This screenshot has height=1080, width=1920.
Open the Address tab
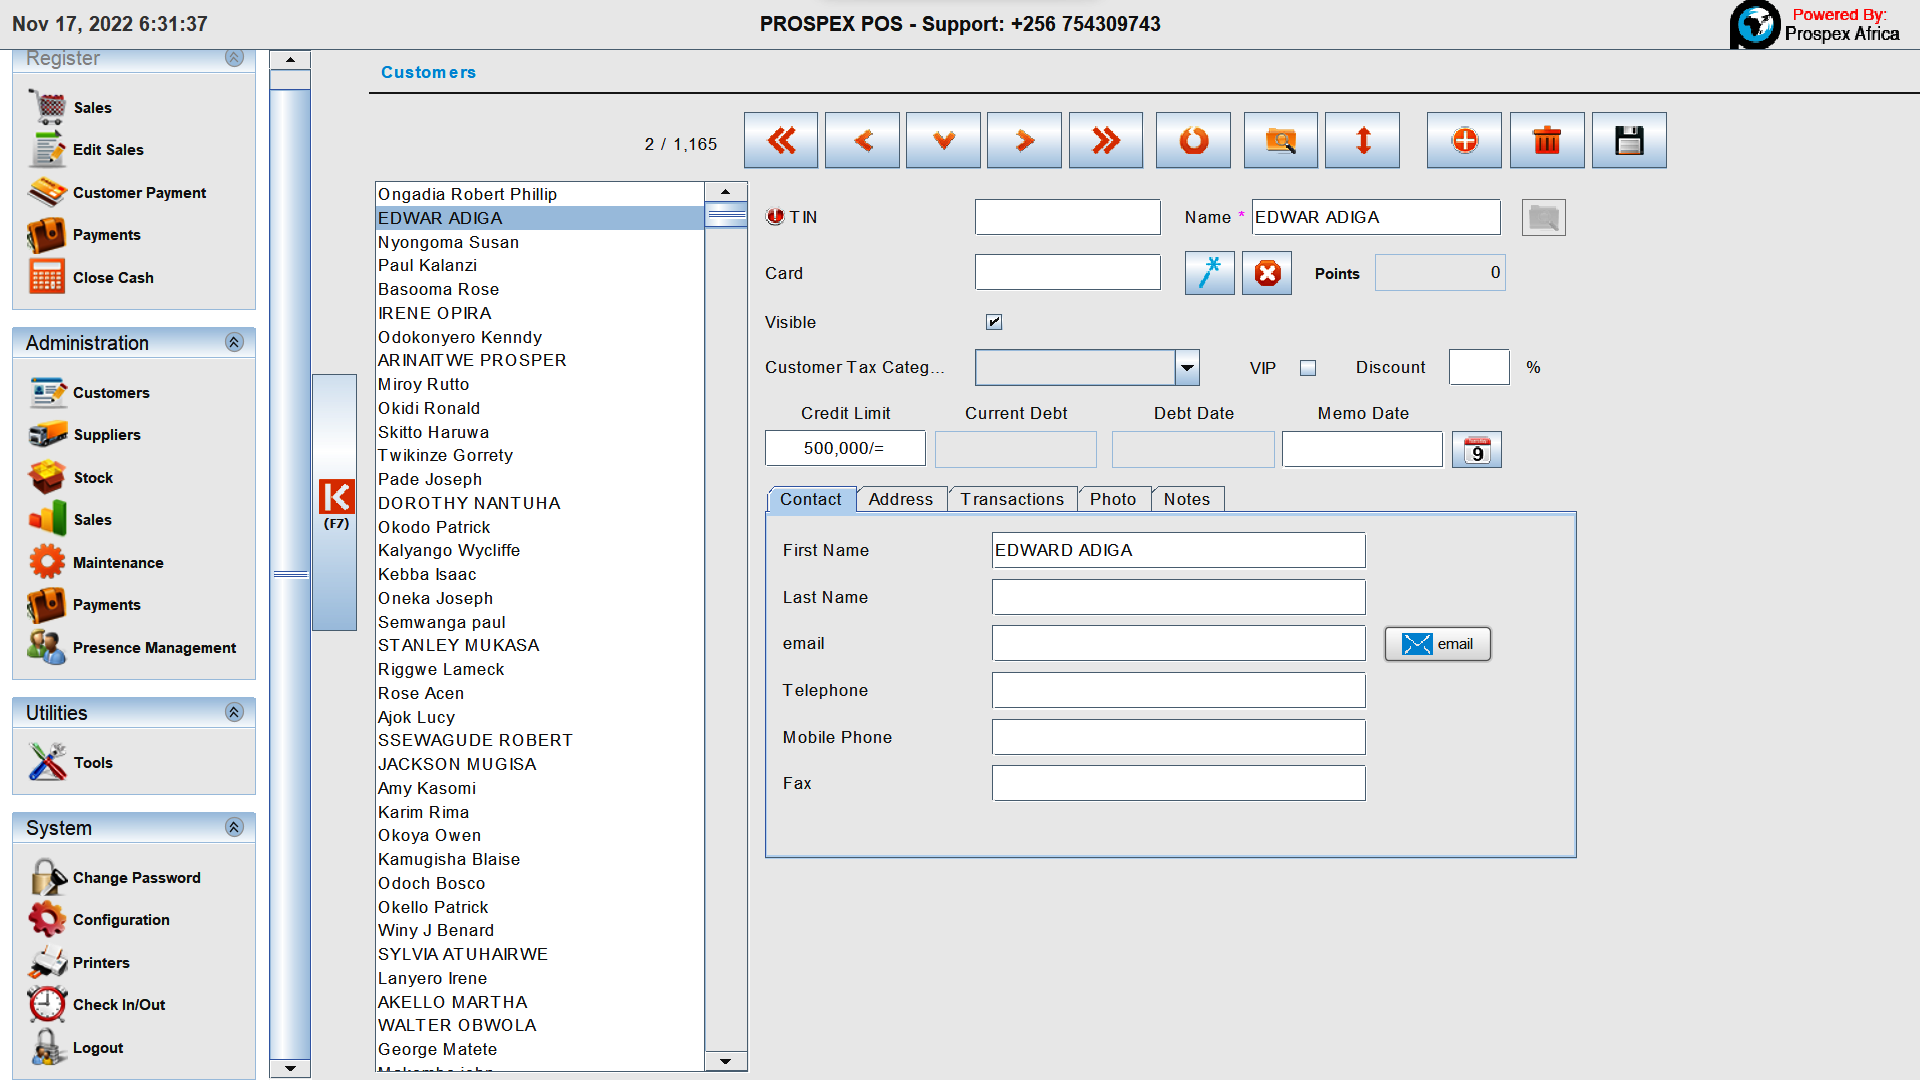(900, 499)
